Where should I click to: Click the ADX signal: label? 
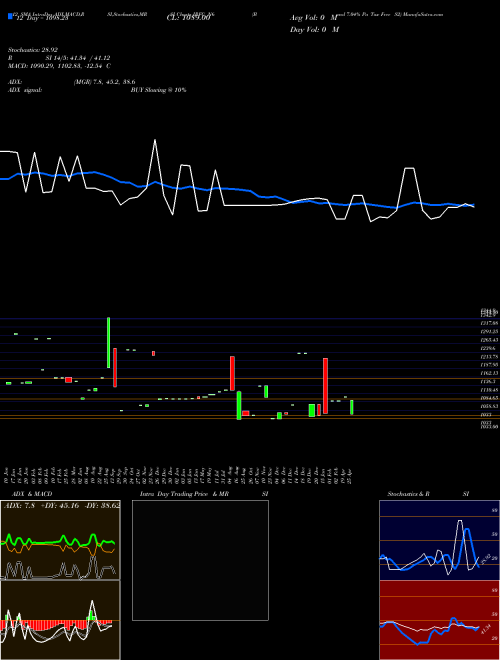click(x=25, y=90)
